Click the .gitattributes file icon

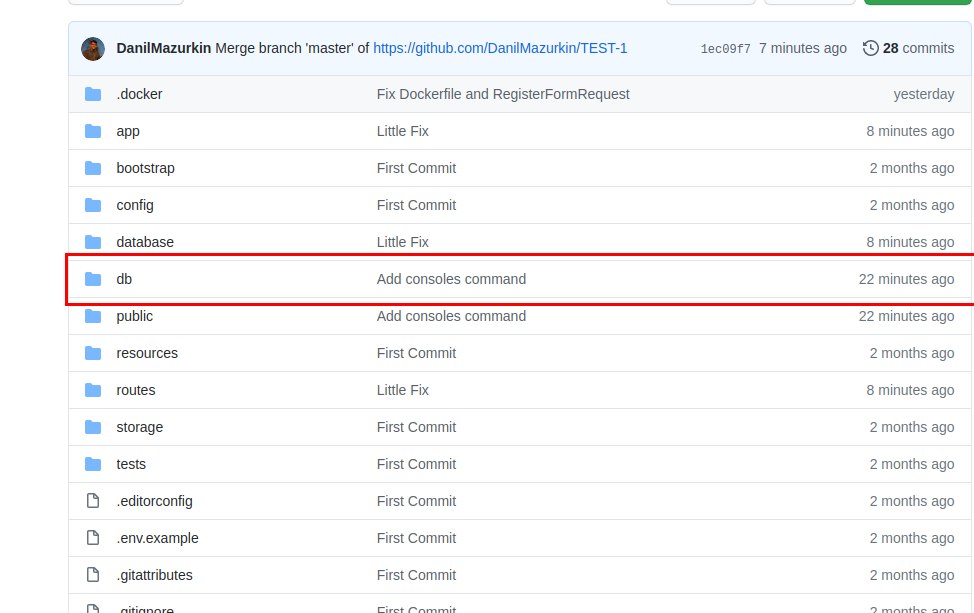pos(93,575)
